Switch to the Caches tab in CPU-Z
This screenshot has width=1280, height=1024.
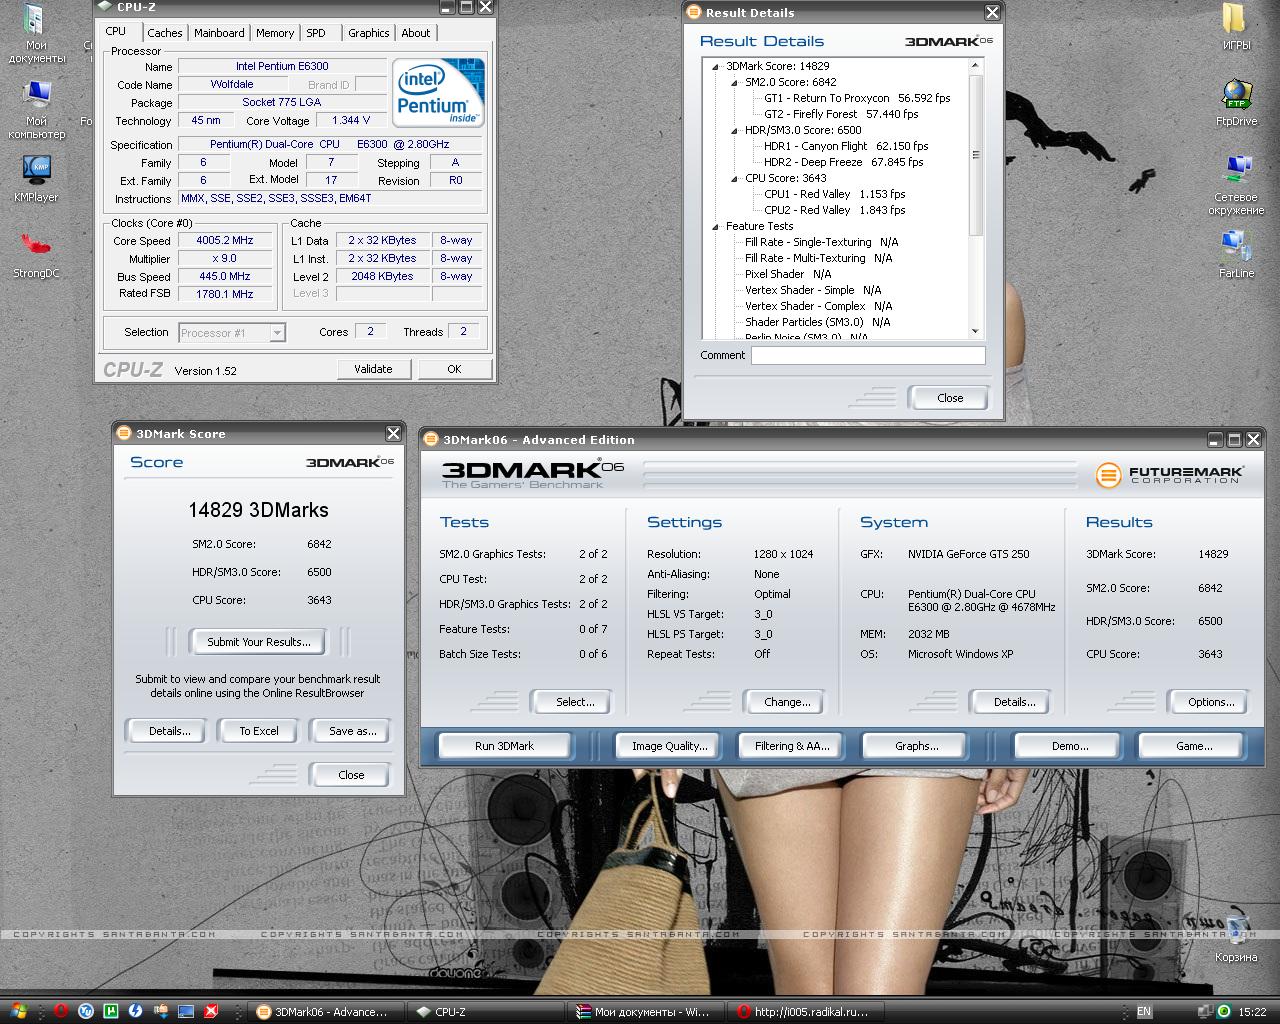pyautogui.click(x=165, y=33)
